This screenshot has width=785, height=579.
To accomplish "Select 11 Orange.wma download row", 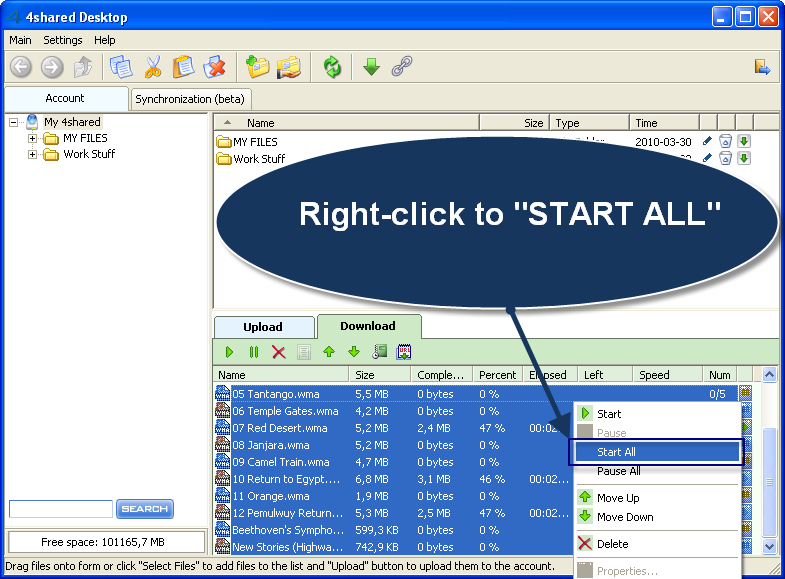I will pos(394,496).
